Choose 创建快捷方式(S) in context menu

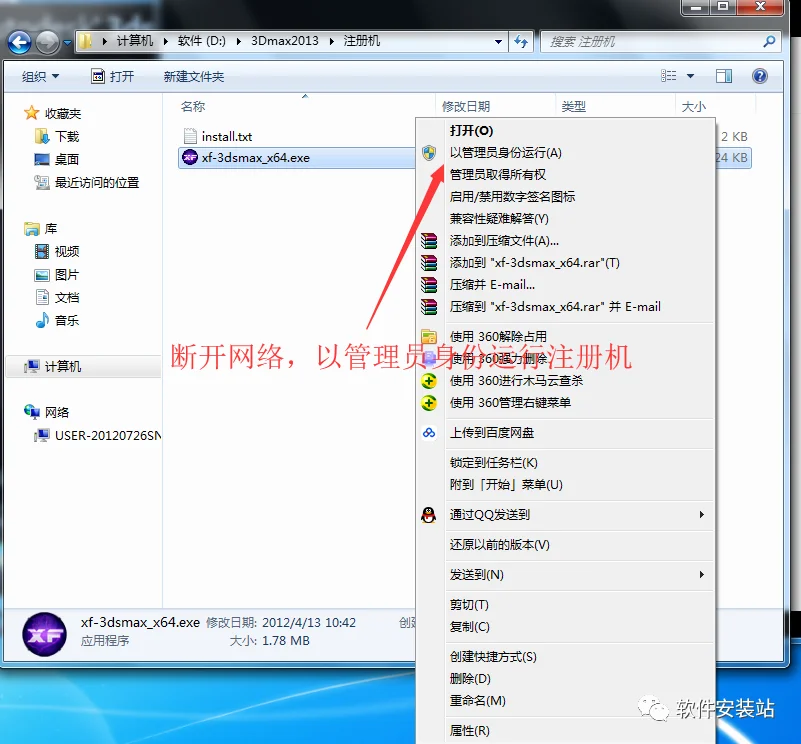pos(566,657)
